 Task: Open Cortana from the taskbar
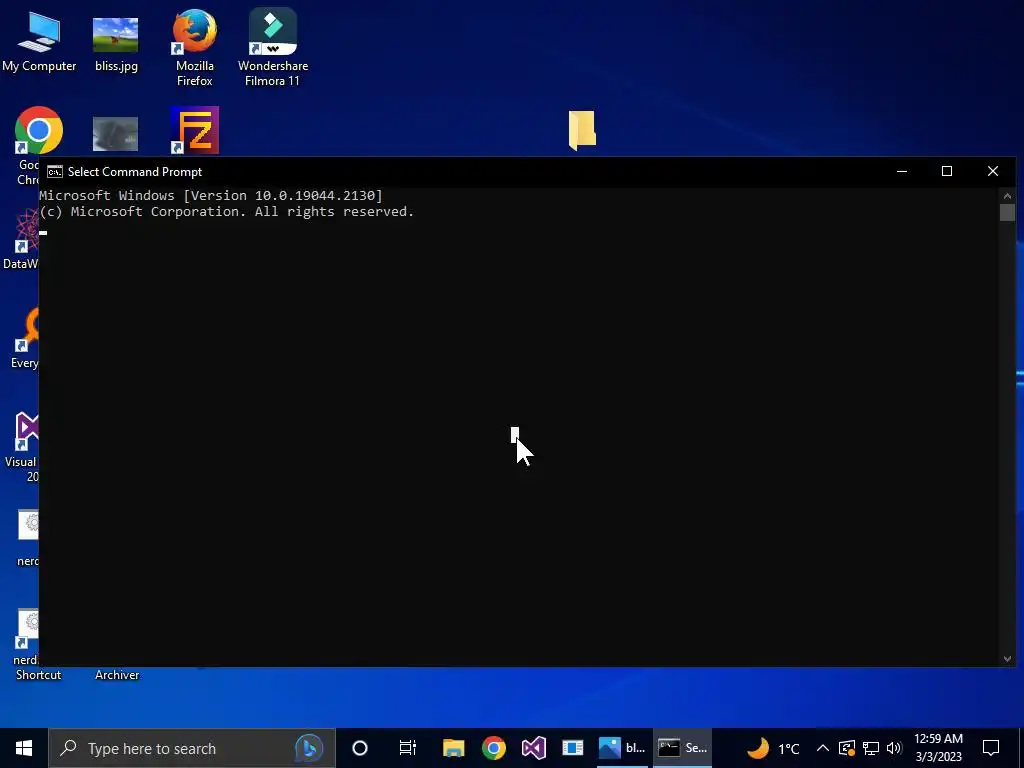click(360, 748)
